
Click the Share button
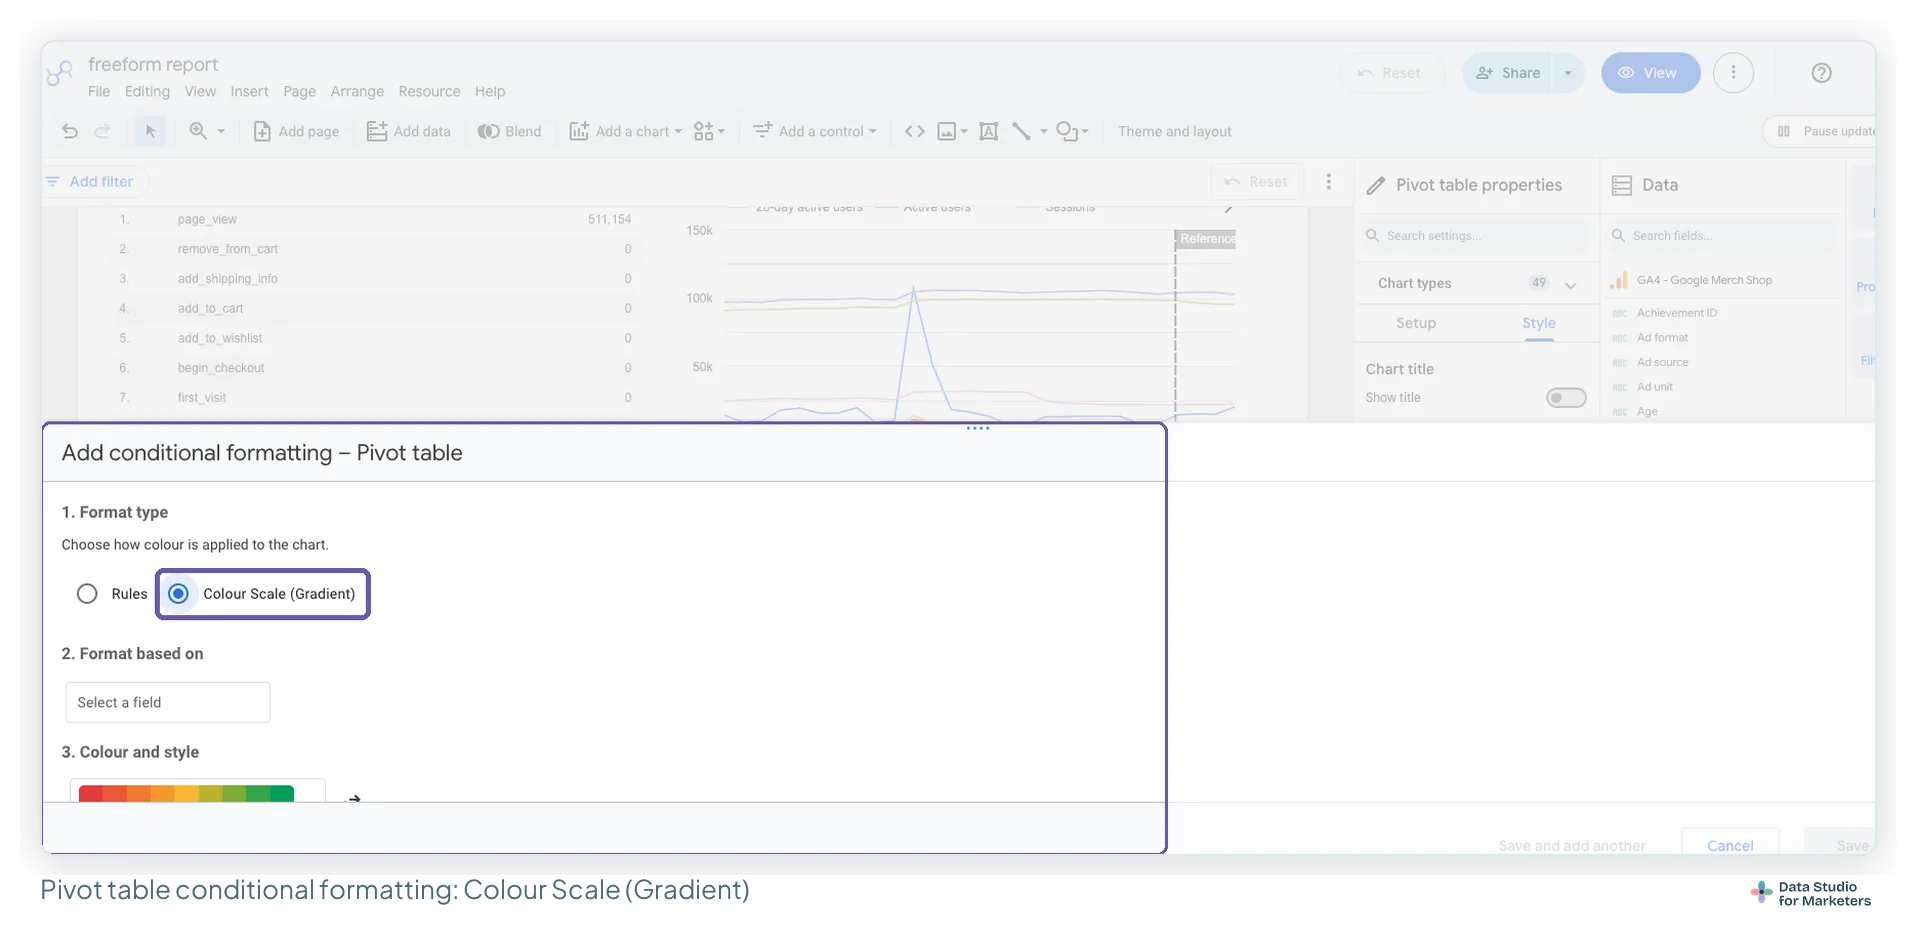click(1507, 73)
